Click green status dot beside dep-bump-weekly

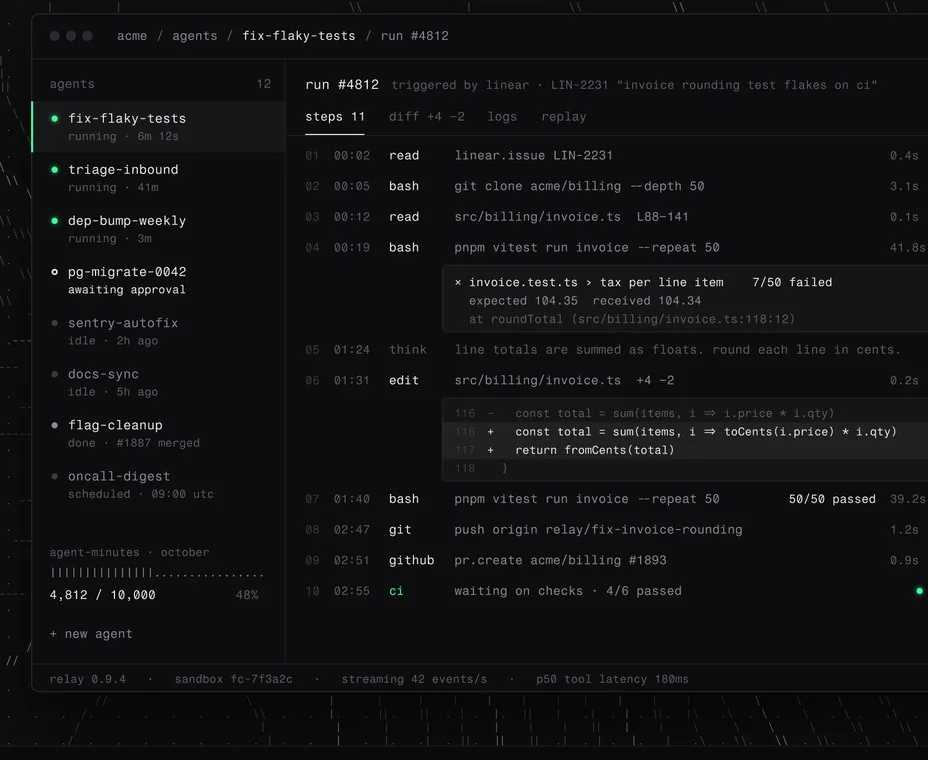54,221
